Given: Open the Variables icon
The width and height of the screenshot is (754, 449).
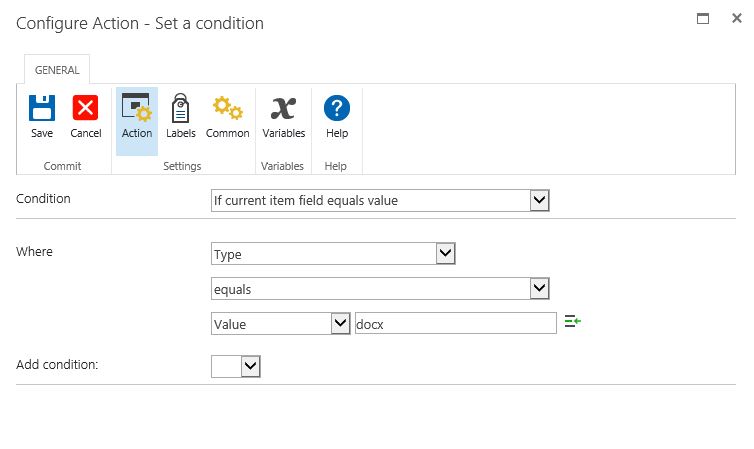Looking at the screenshot, I should (x=283, y=108).
